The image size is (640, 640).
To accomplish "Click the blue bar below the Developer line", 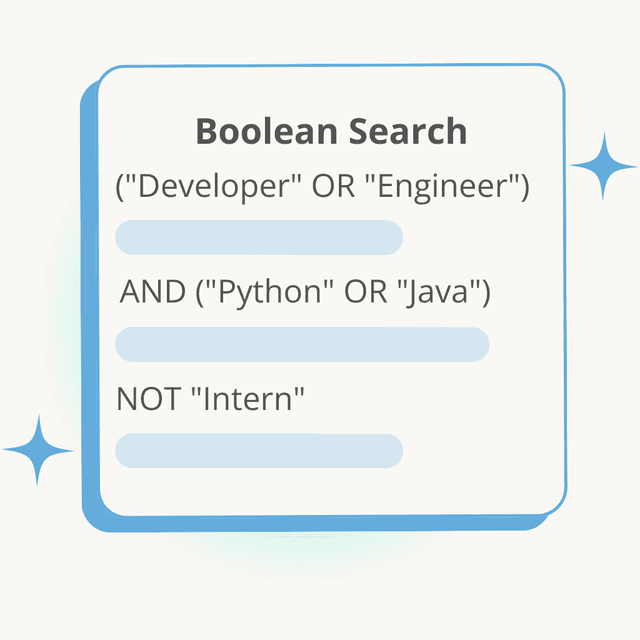I will (259, 238).
